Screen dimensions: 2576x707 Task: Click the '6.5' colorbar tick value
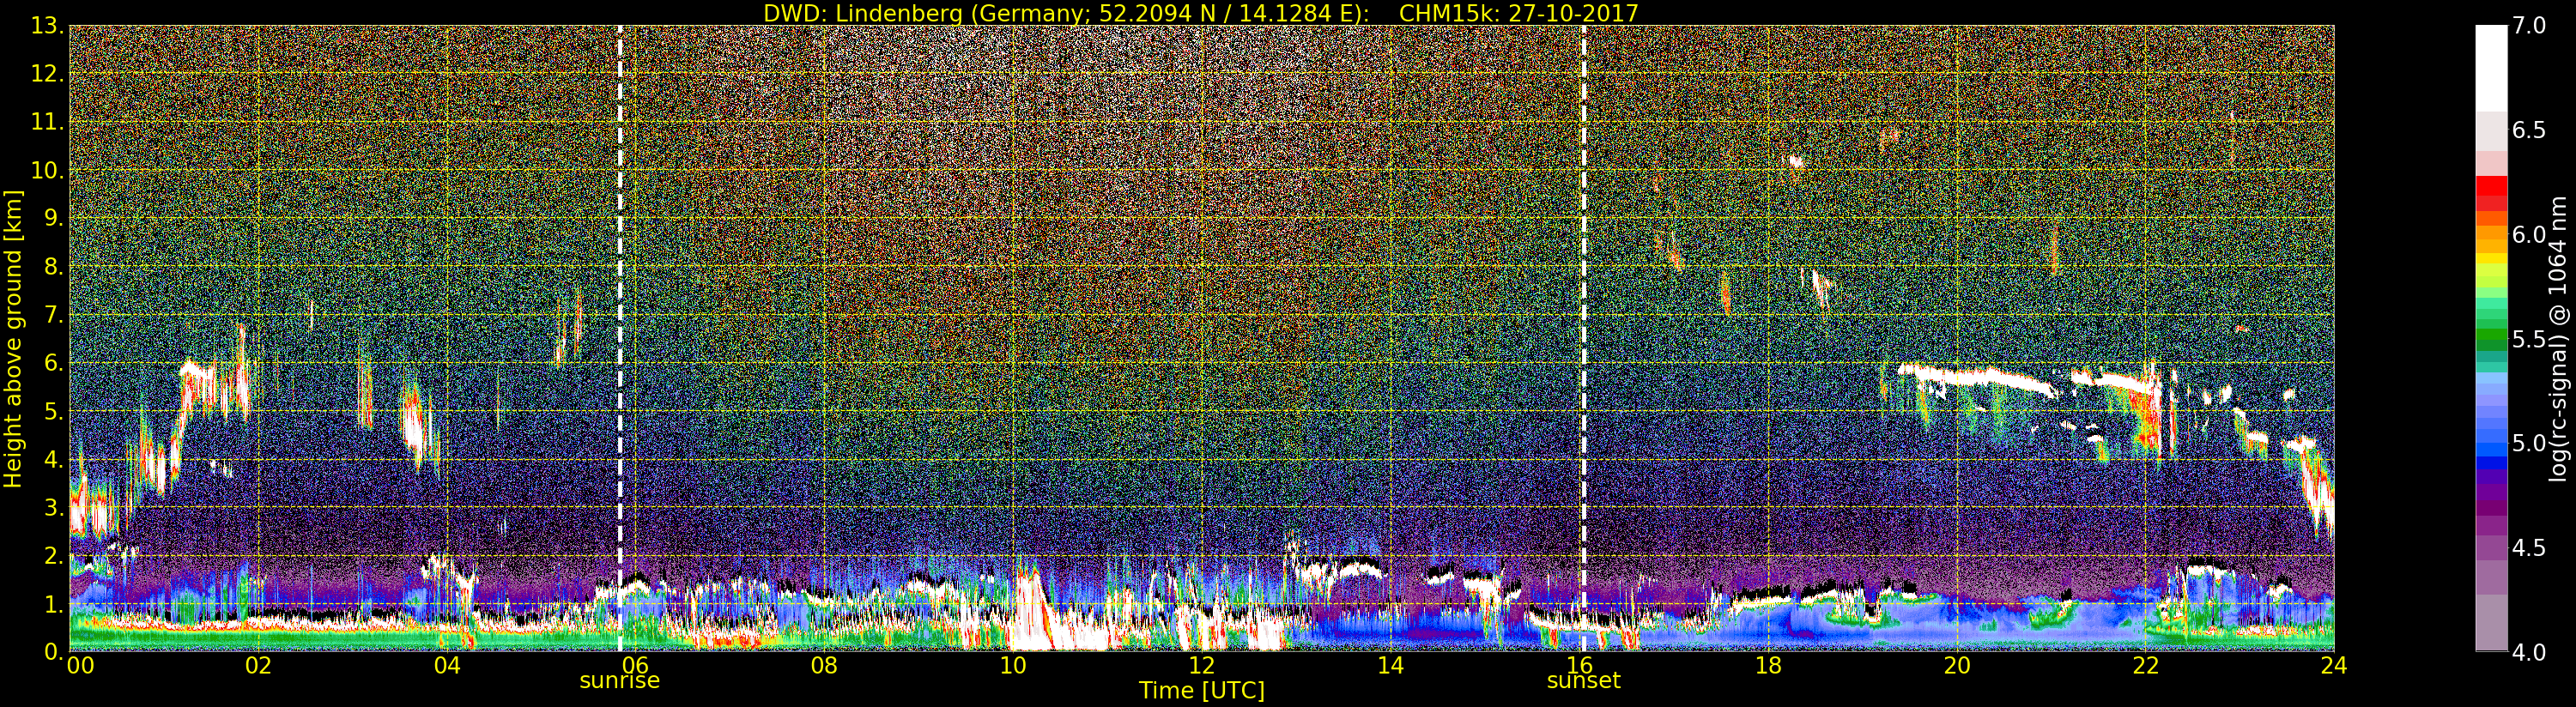coord(2528,130)
